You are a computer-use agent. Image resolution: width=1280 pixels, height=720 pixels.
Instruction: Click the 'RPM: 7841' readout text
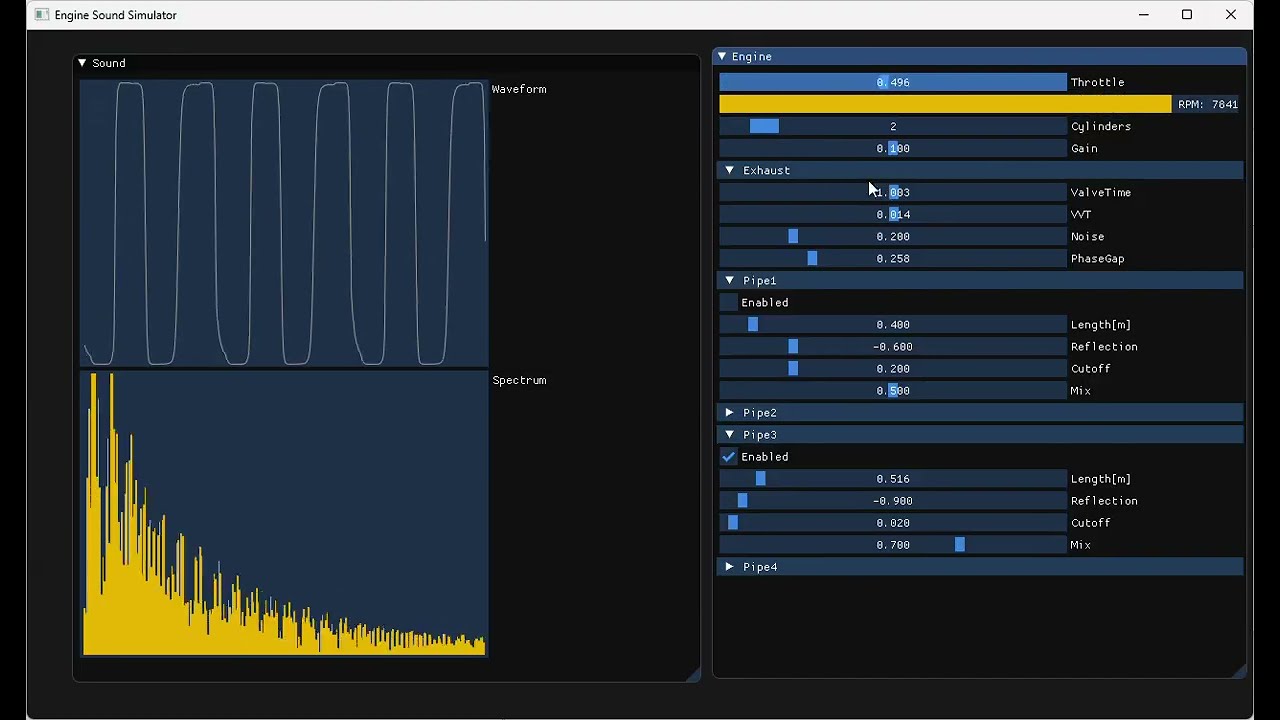pyautogui.click(x=1208, y=104)
